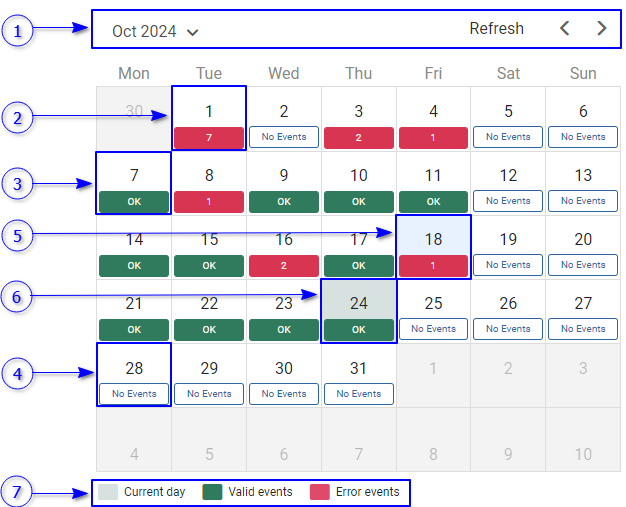626x507 pixels.
Task: Go to previous month using left chevron
Action: pos(565,29)
